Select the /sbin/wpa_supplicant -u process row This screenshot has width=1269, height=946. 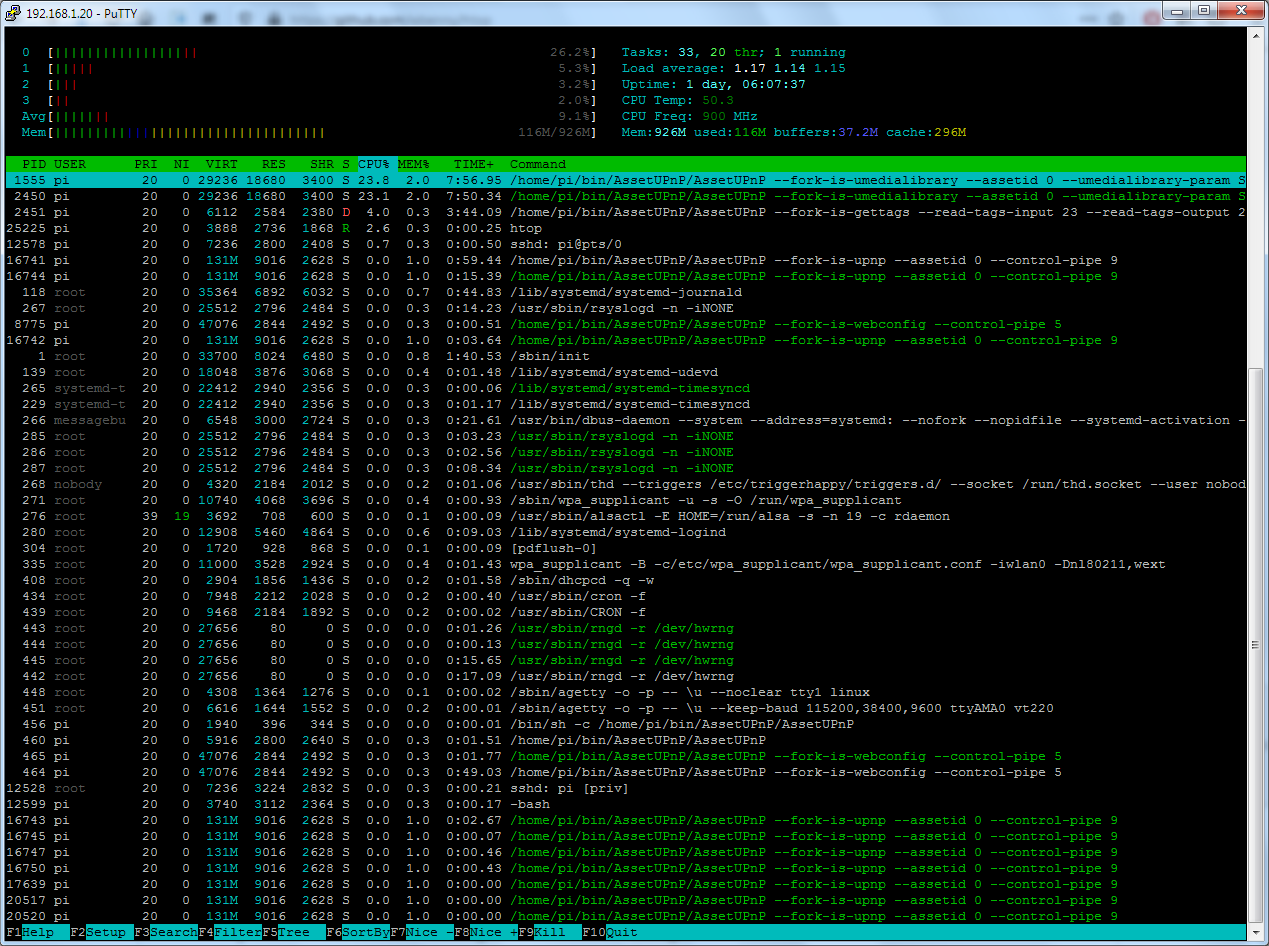[x=626, y=500]
